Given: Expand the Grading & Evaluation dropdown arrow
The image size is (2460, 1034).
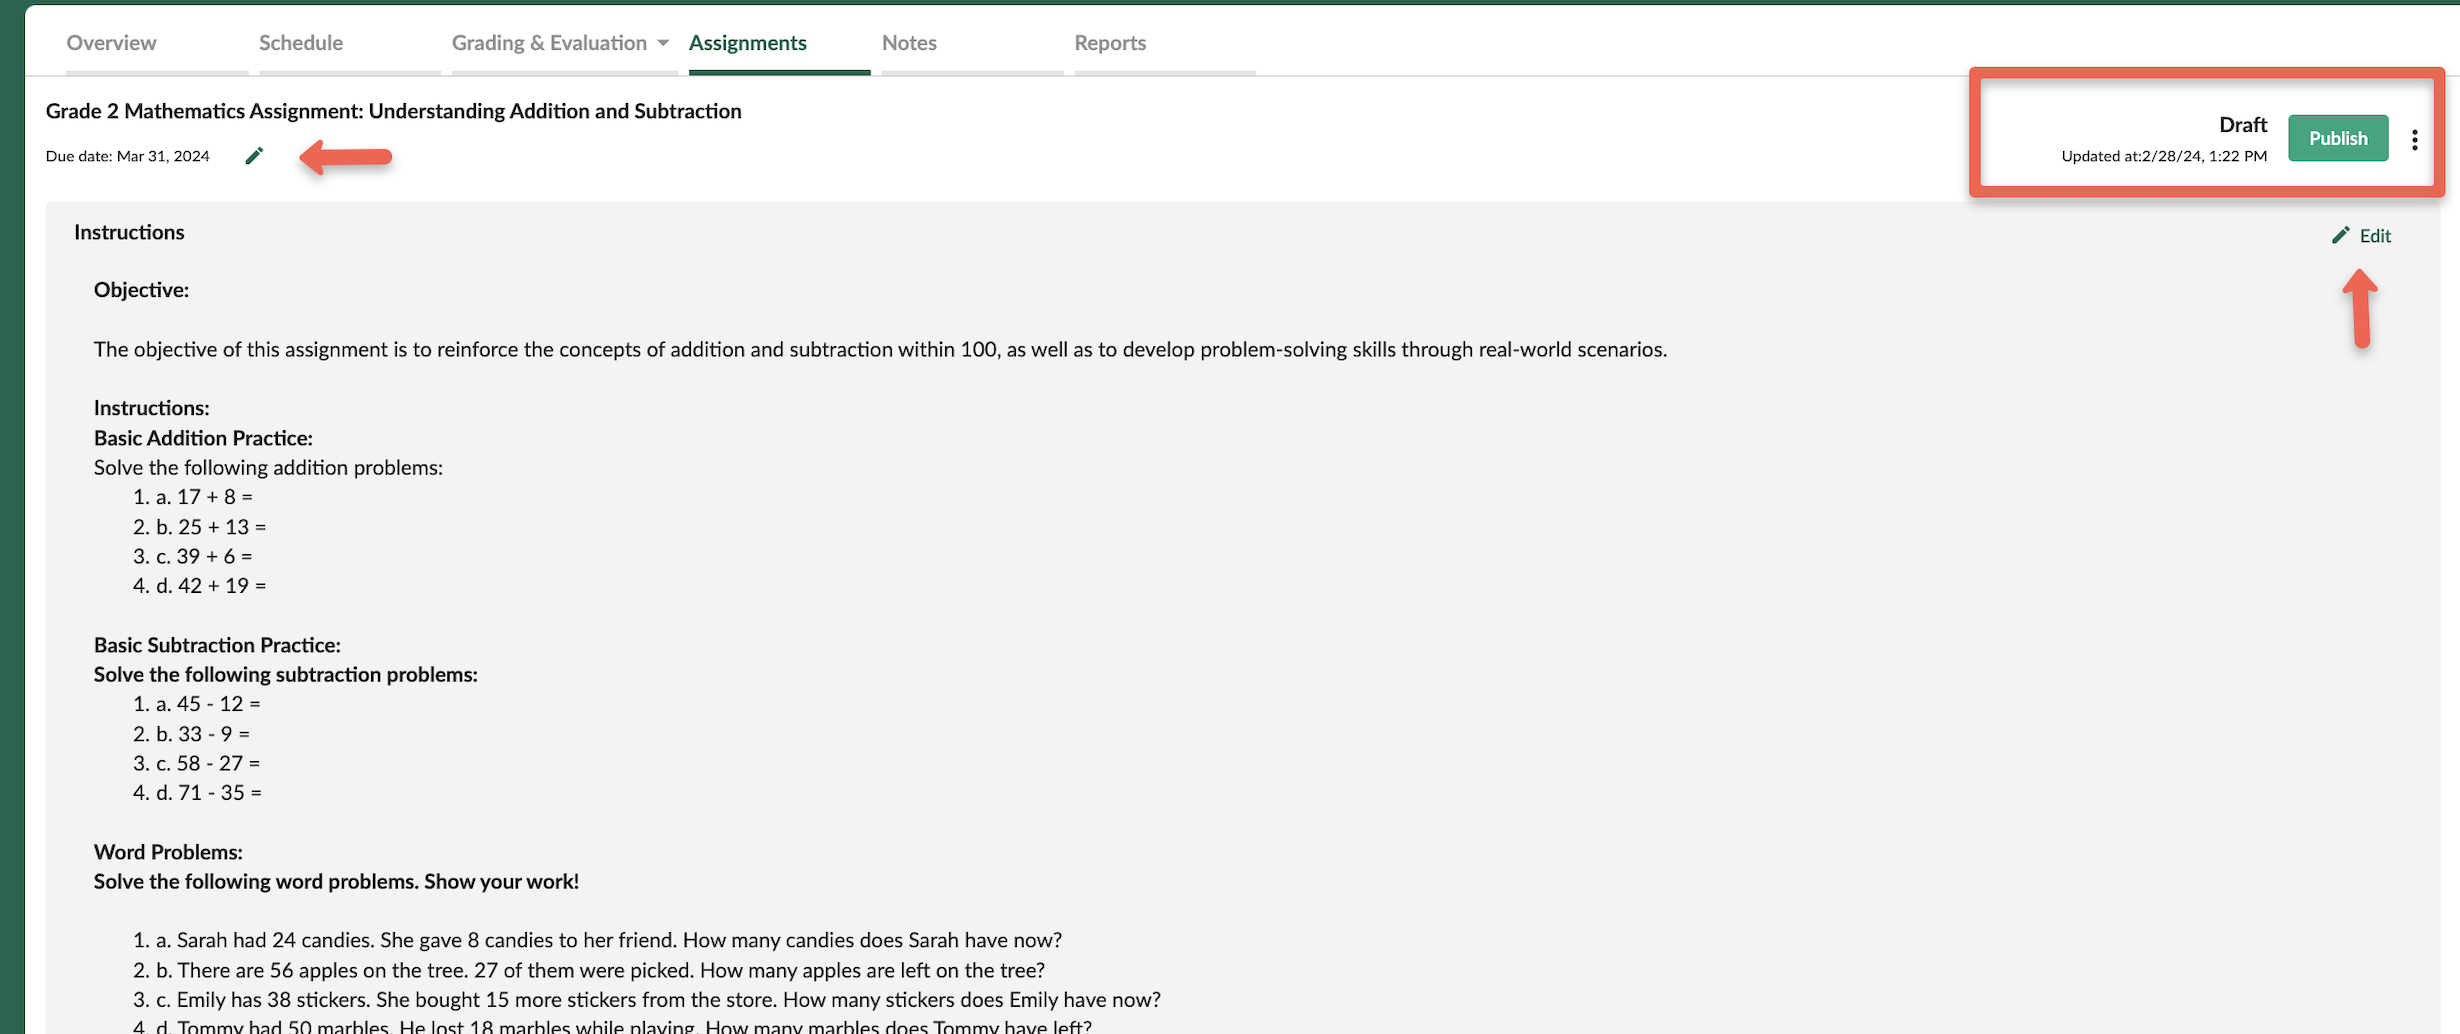Looking at the screenshot, I should coord(663,43).
